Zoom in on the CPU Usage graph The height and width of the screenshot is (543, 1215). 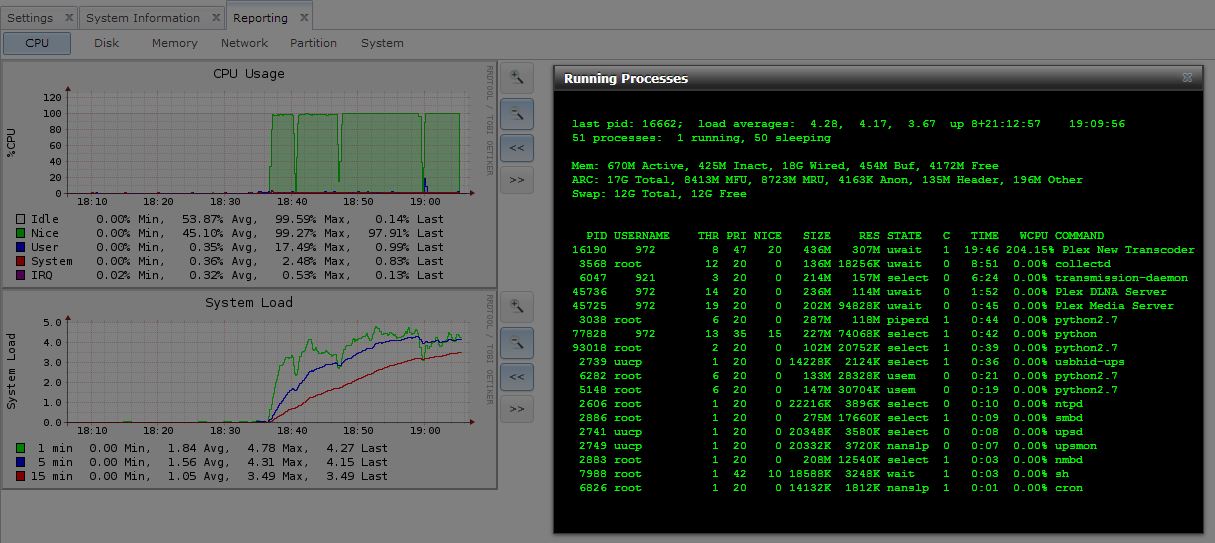point(516,77)
